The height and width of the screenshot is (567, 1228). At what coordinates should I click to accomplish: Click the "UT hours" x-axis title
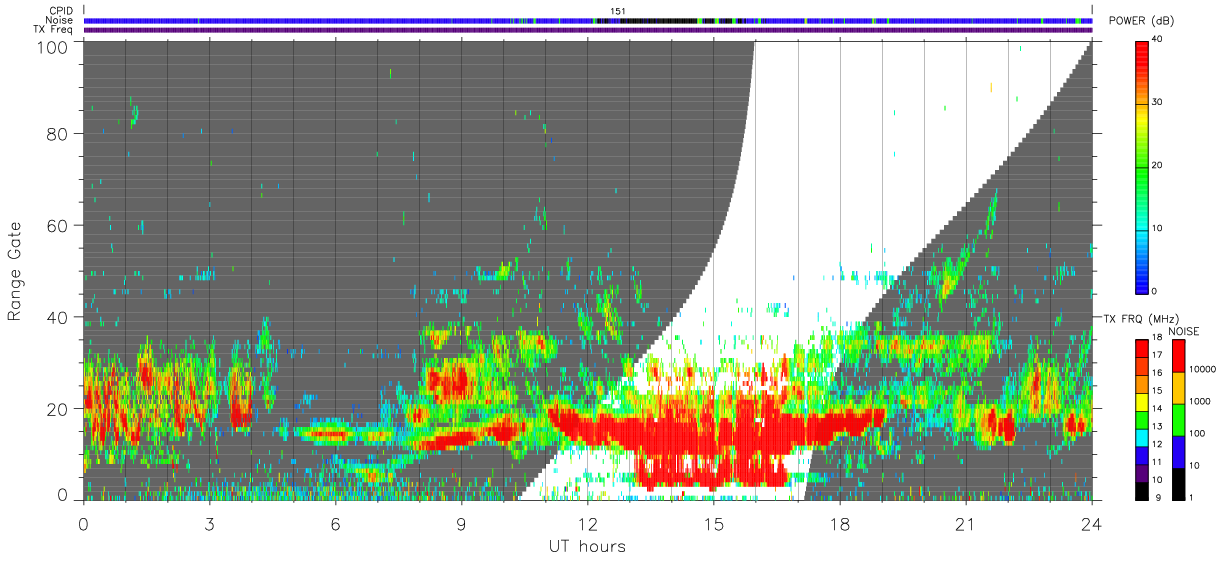point(587,546)
